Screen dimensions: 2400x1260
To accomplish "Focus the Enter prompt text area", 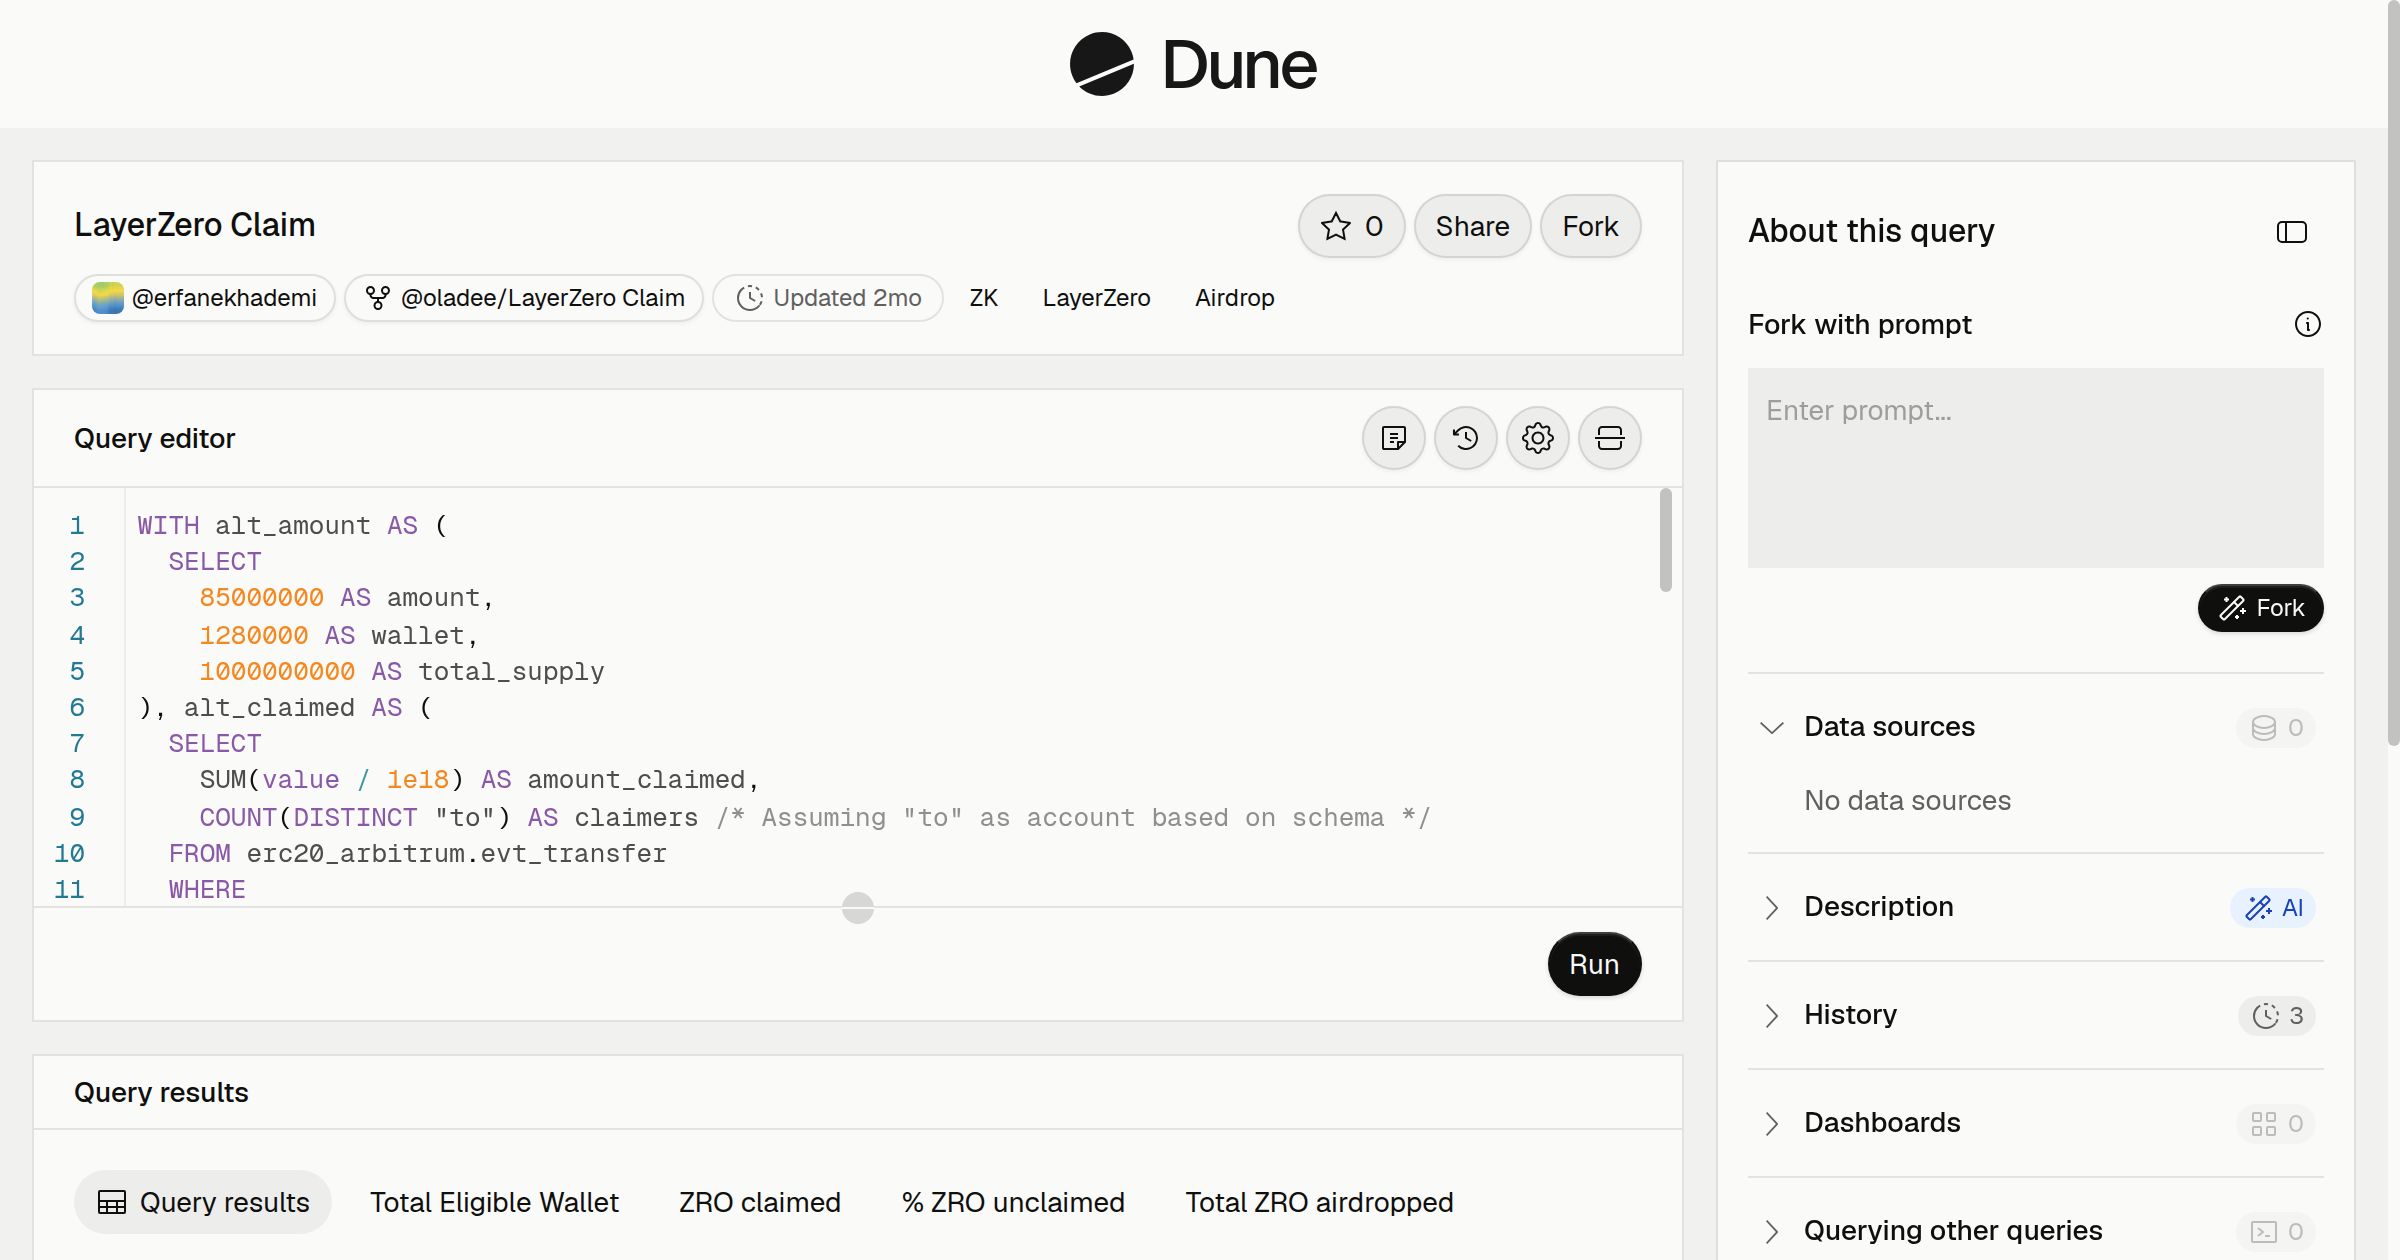I will (x=2035, y=468).
